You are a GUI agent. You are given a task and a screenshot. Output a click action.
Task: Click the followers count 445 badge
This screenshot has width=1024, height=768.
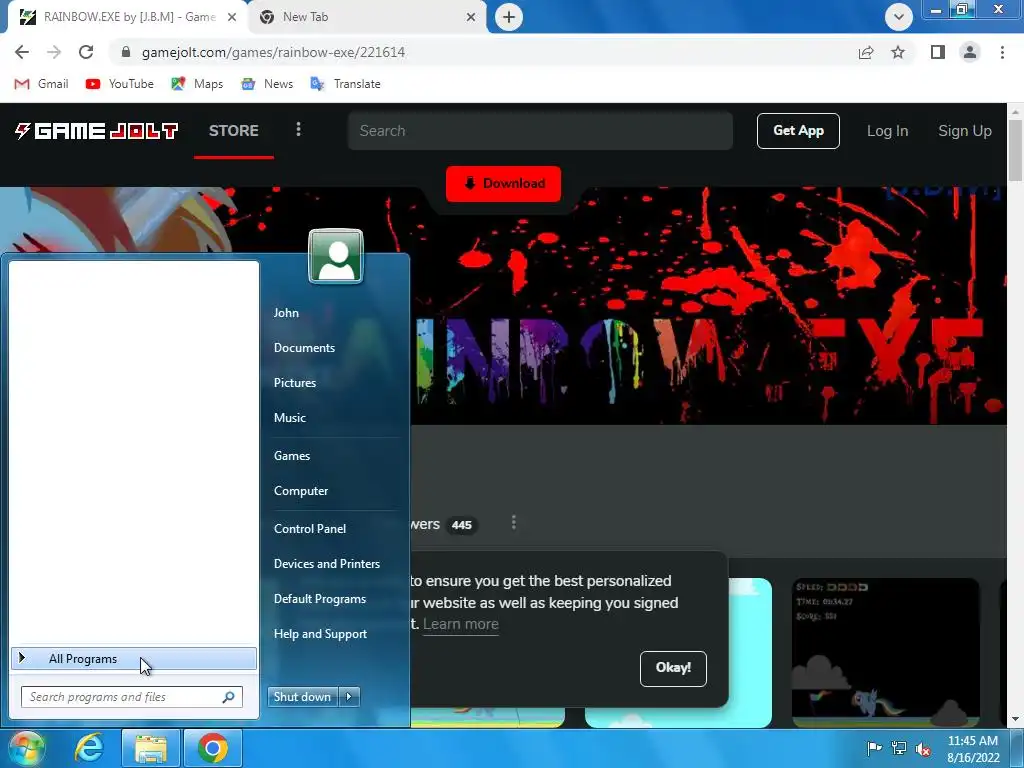[462, 525]
